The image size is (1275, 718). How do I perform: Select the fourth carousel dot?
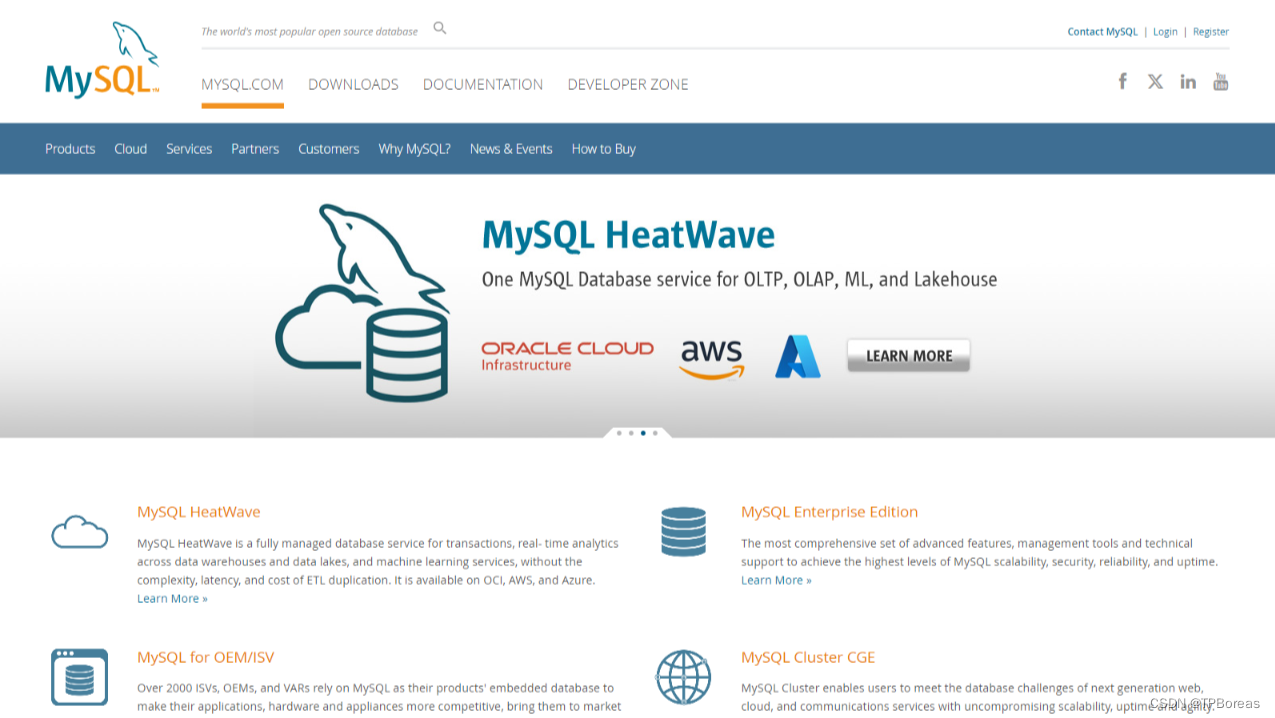pyautogui.click(x=655, y=433)
